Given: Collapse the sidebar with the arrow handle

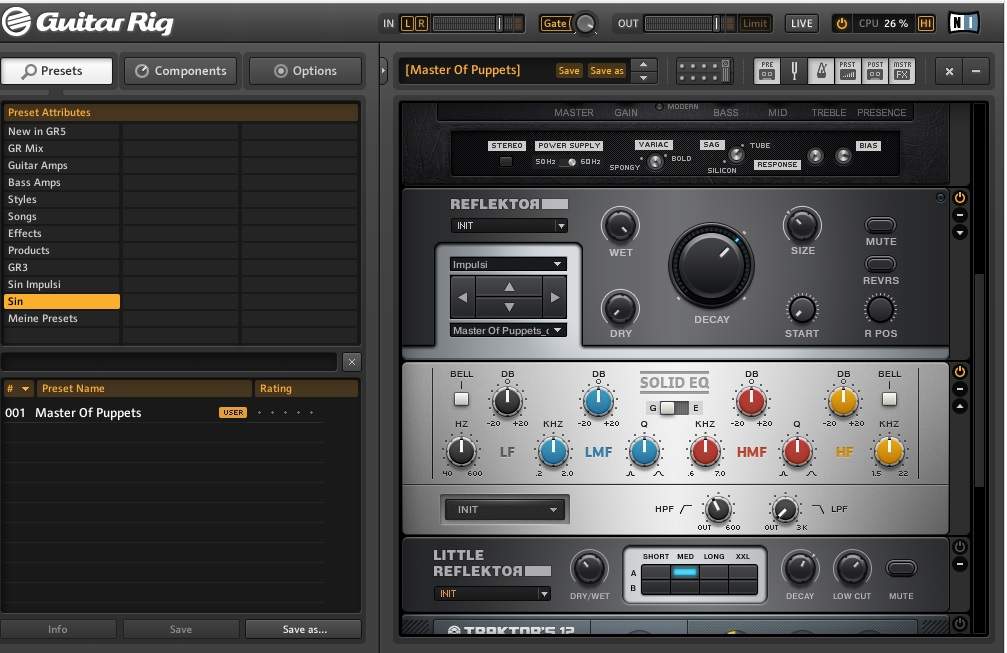Looking at the screenshot, I should 383,70.
